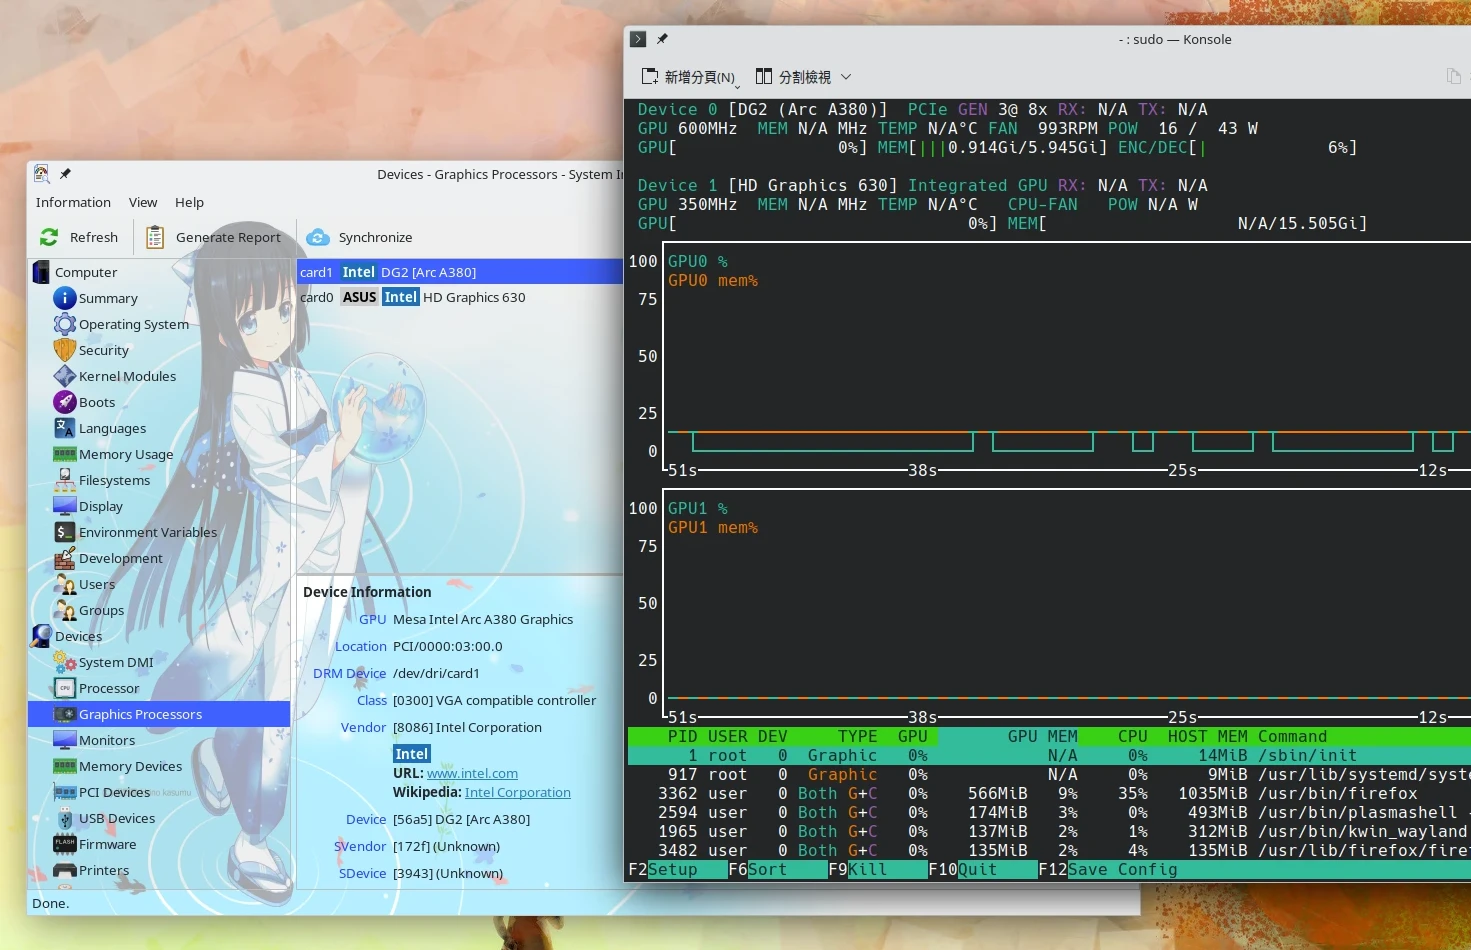The width and height of the screenshot is (1471, 950).
Task: Expand the split view dropdown arrow
Action: [x=846, y=77]
